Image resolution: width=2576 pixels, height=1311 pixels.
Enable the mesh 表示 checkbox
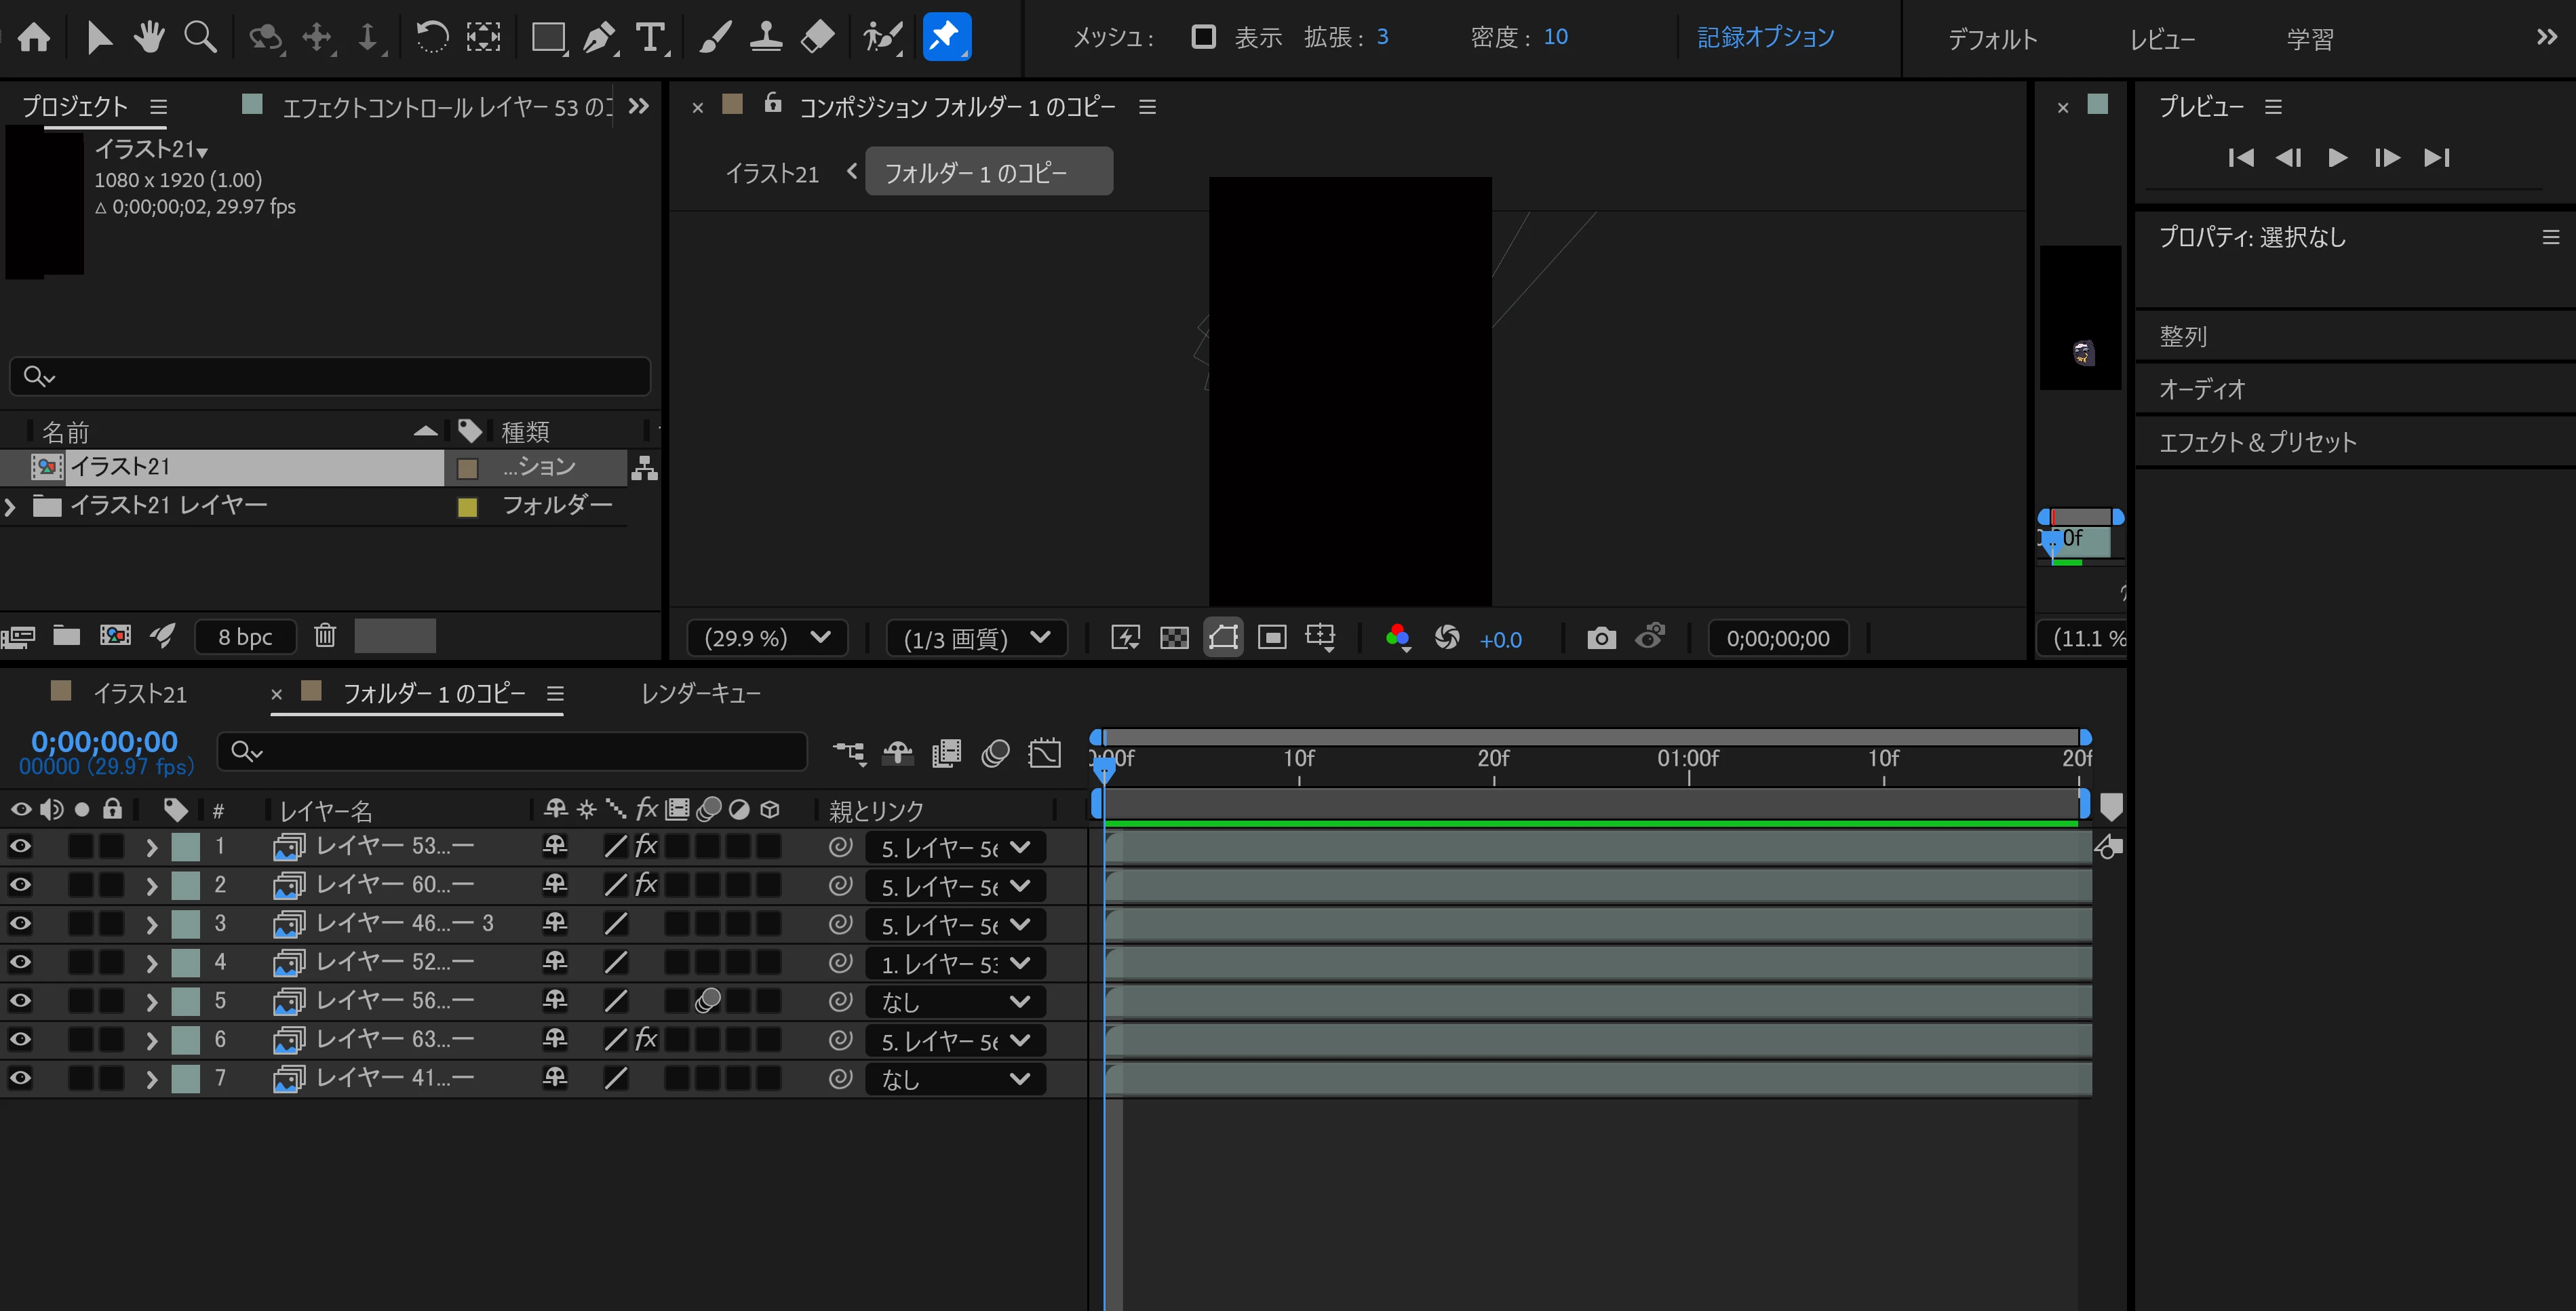1203,37
